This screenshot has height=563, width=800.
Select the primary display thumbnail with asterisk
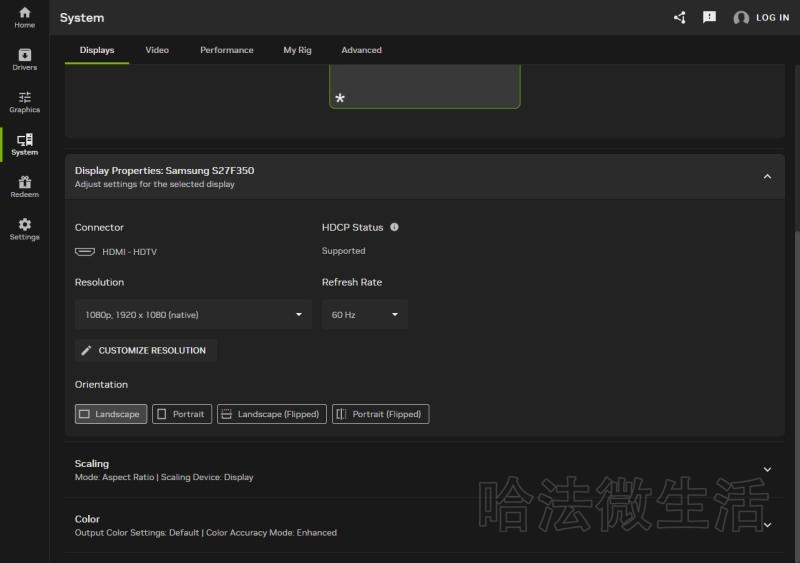424,86
